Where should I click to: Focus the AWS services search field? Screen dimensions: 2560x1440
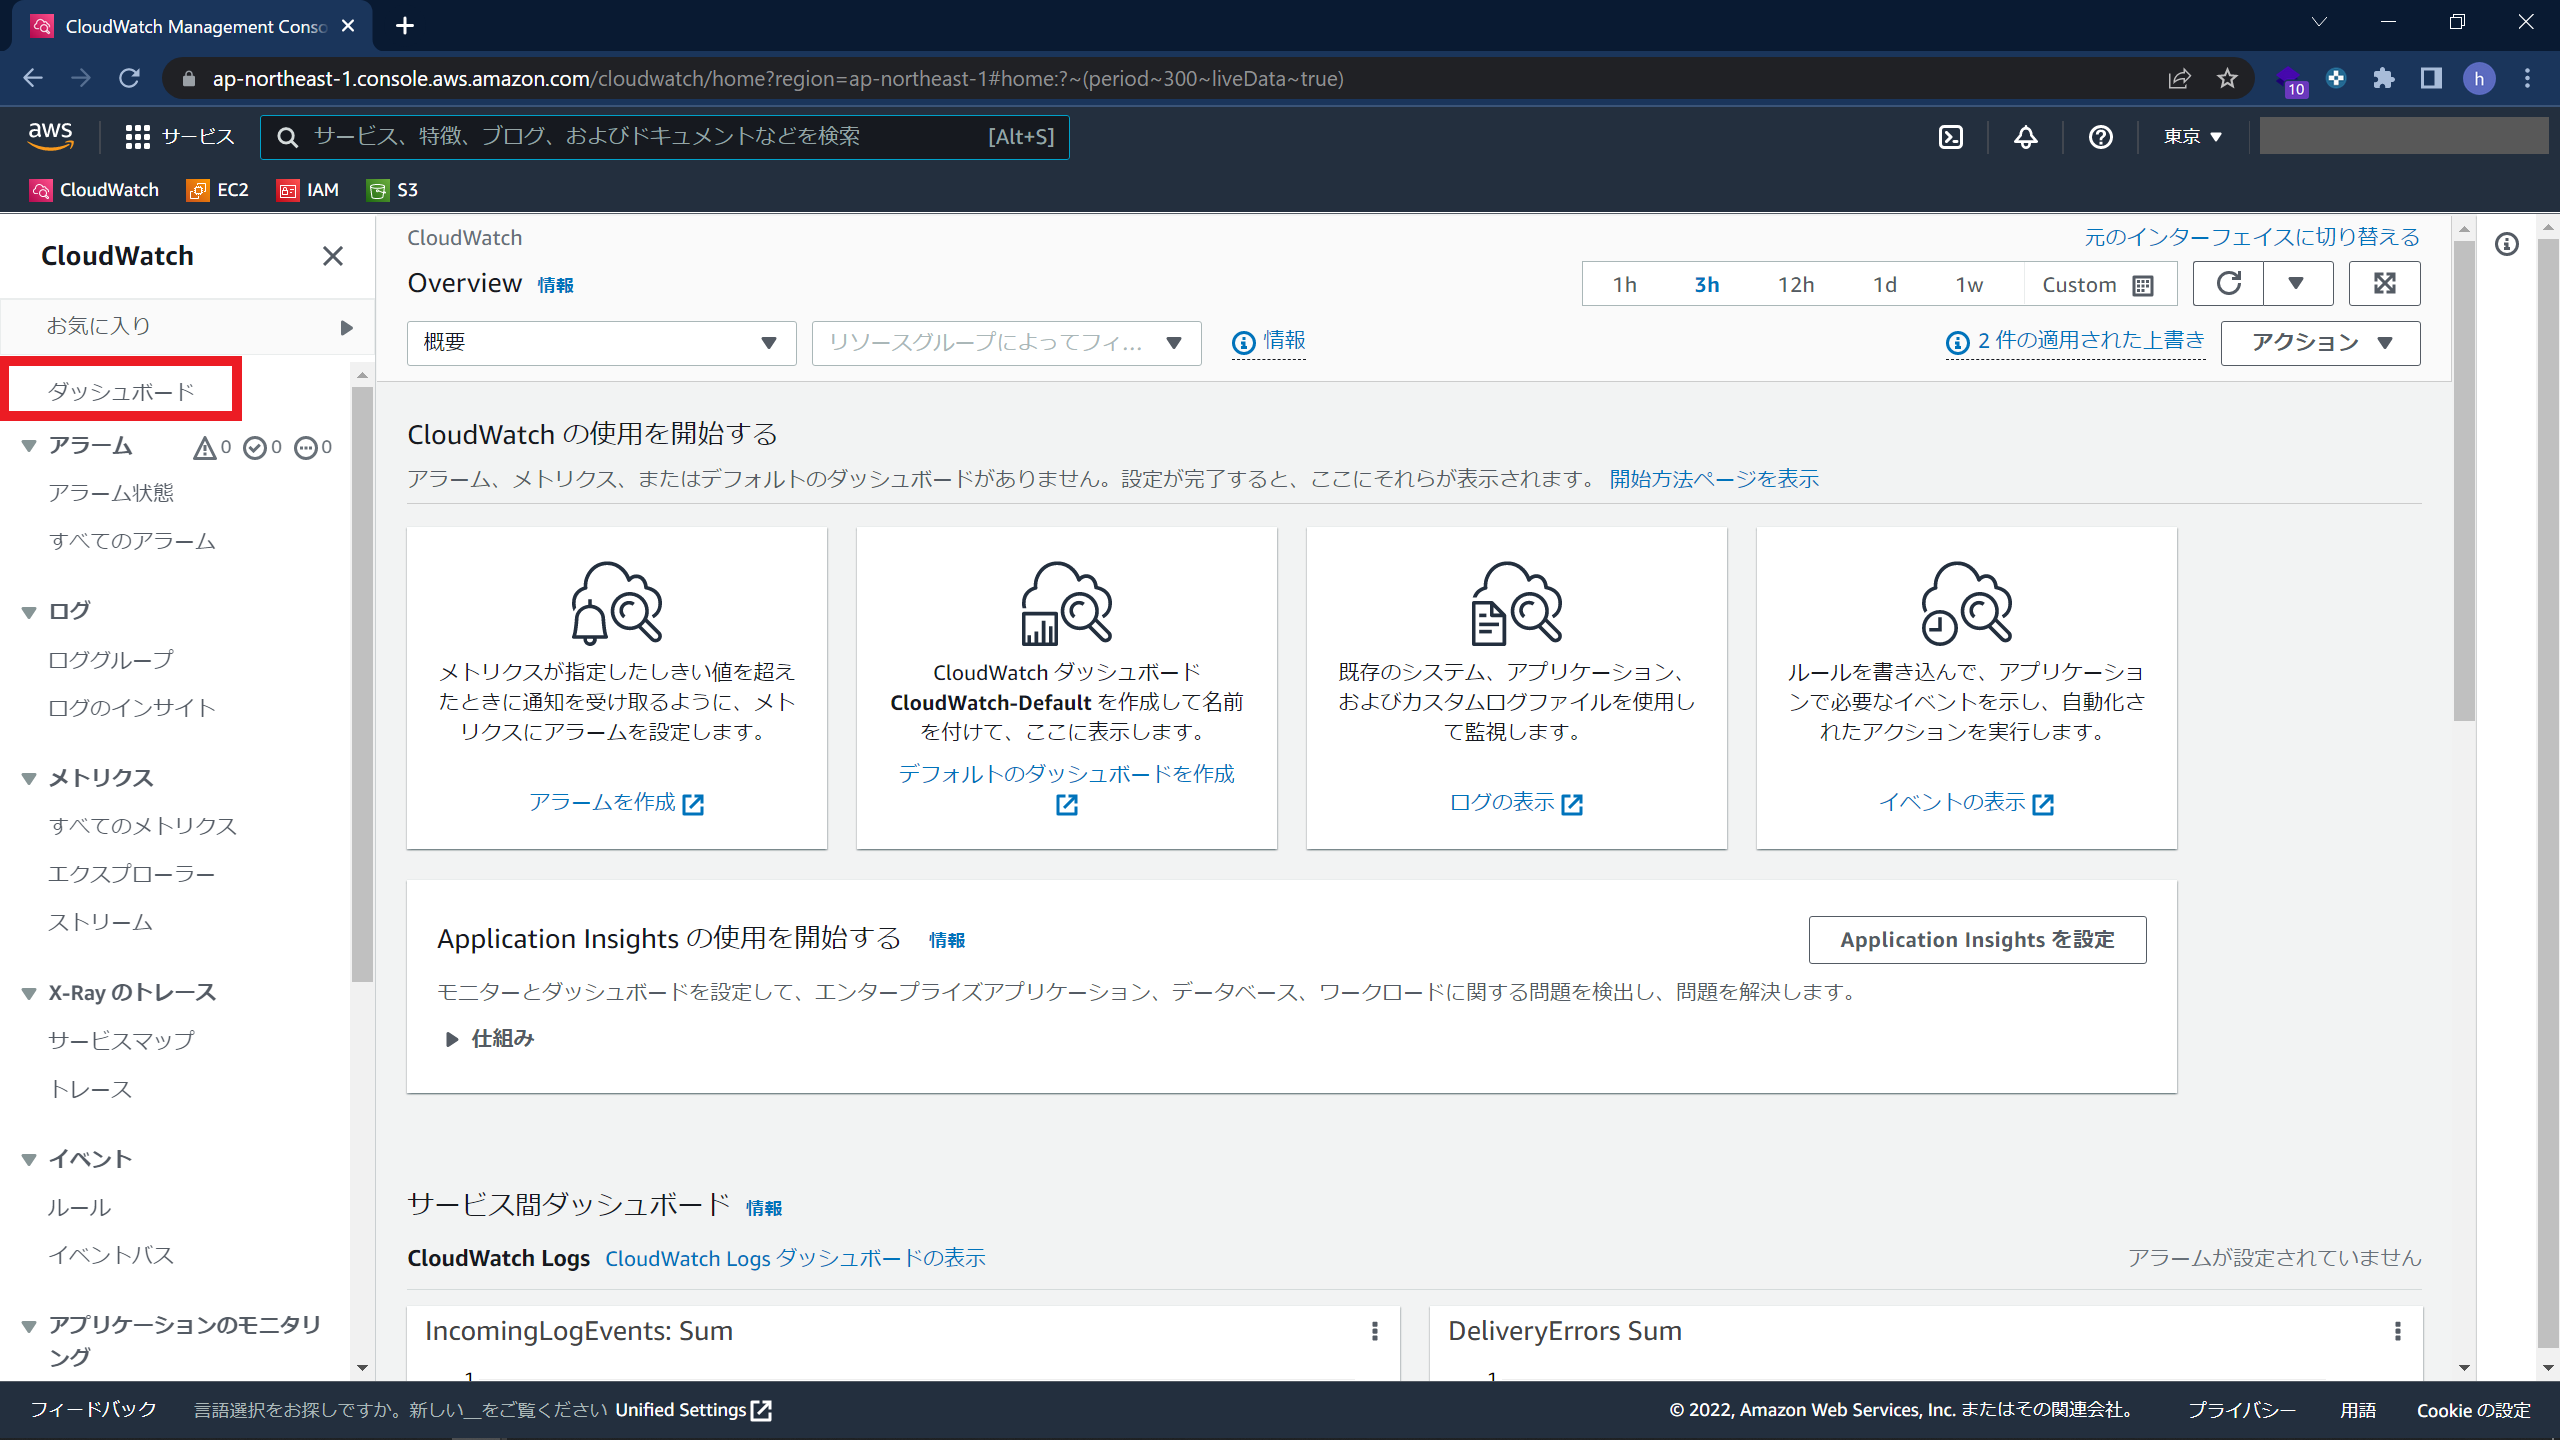665,137
